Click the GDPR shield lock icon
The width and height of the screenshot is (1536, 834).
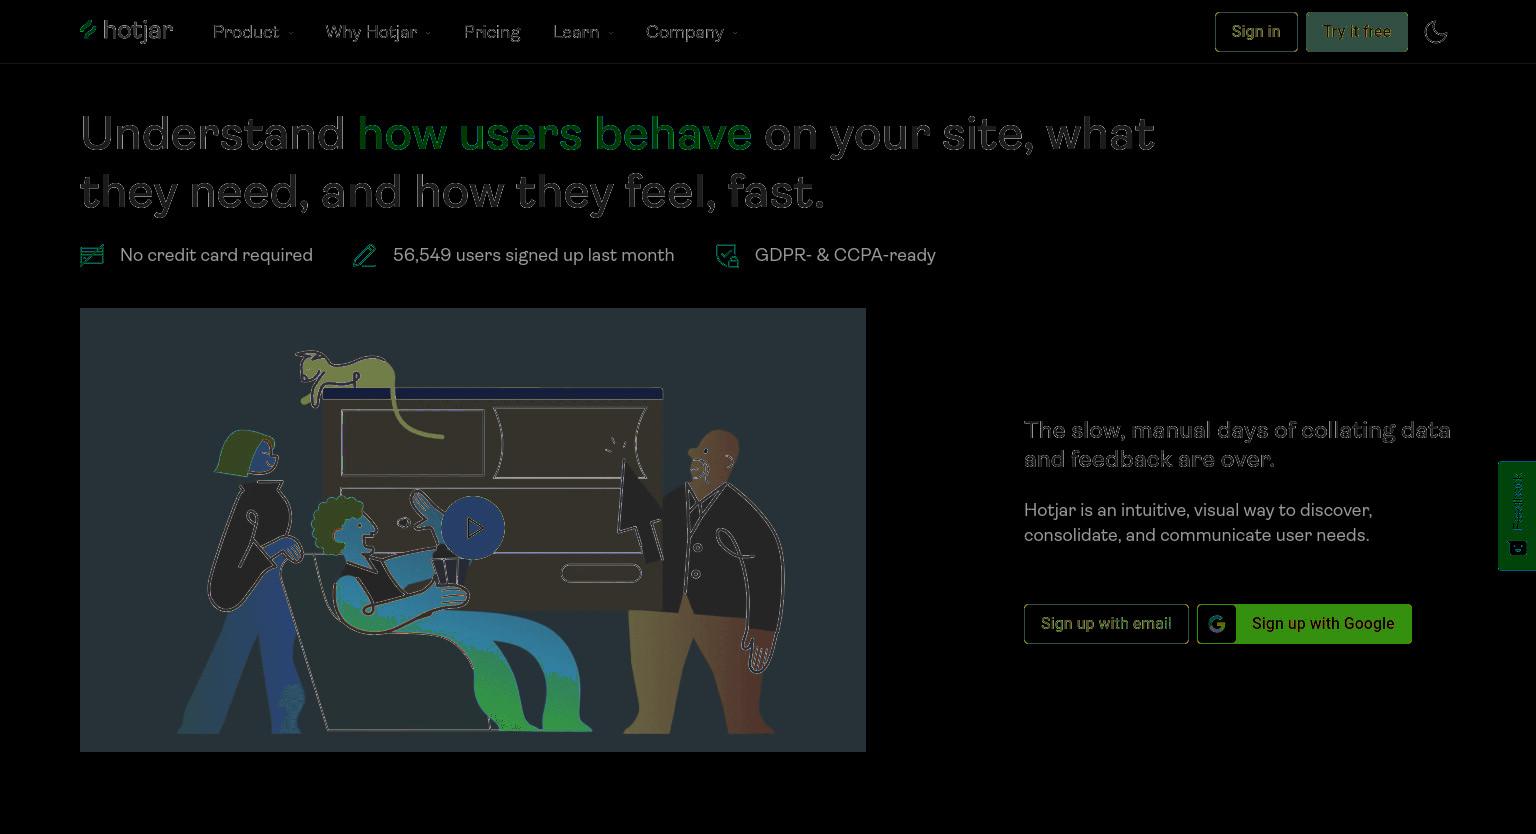click(x=727, y=256)
